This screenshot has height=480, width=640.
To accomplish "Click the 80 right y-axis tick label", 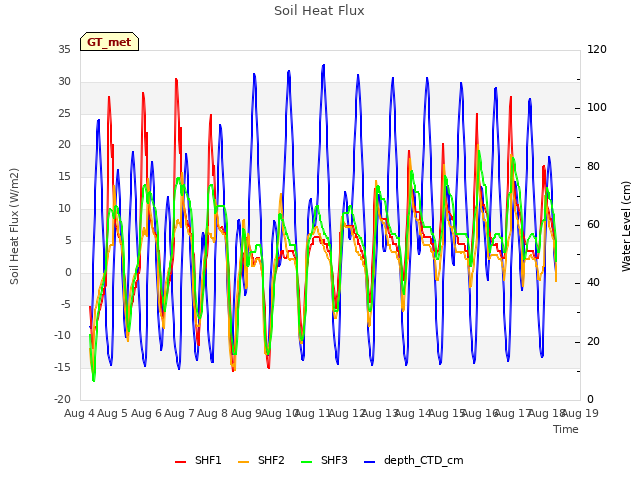I will pos(593,167).
